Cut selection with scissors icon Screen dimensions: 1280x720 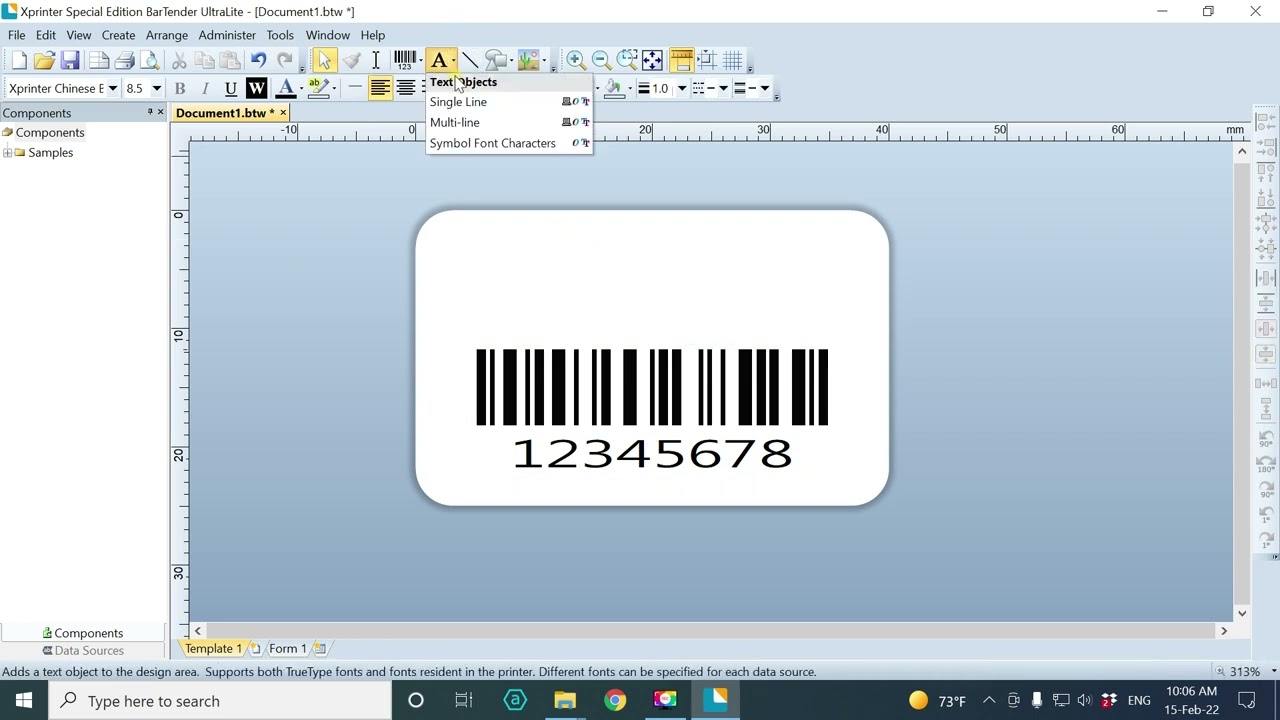179,61
